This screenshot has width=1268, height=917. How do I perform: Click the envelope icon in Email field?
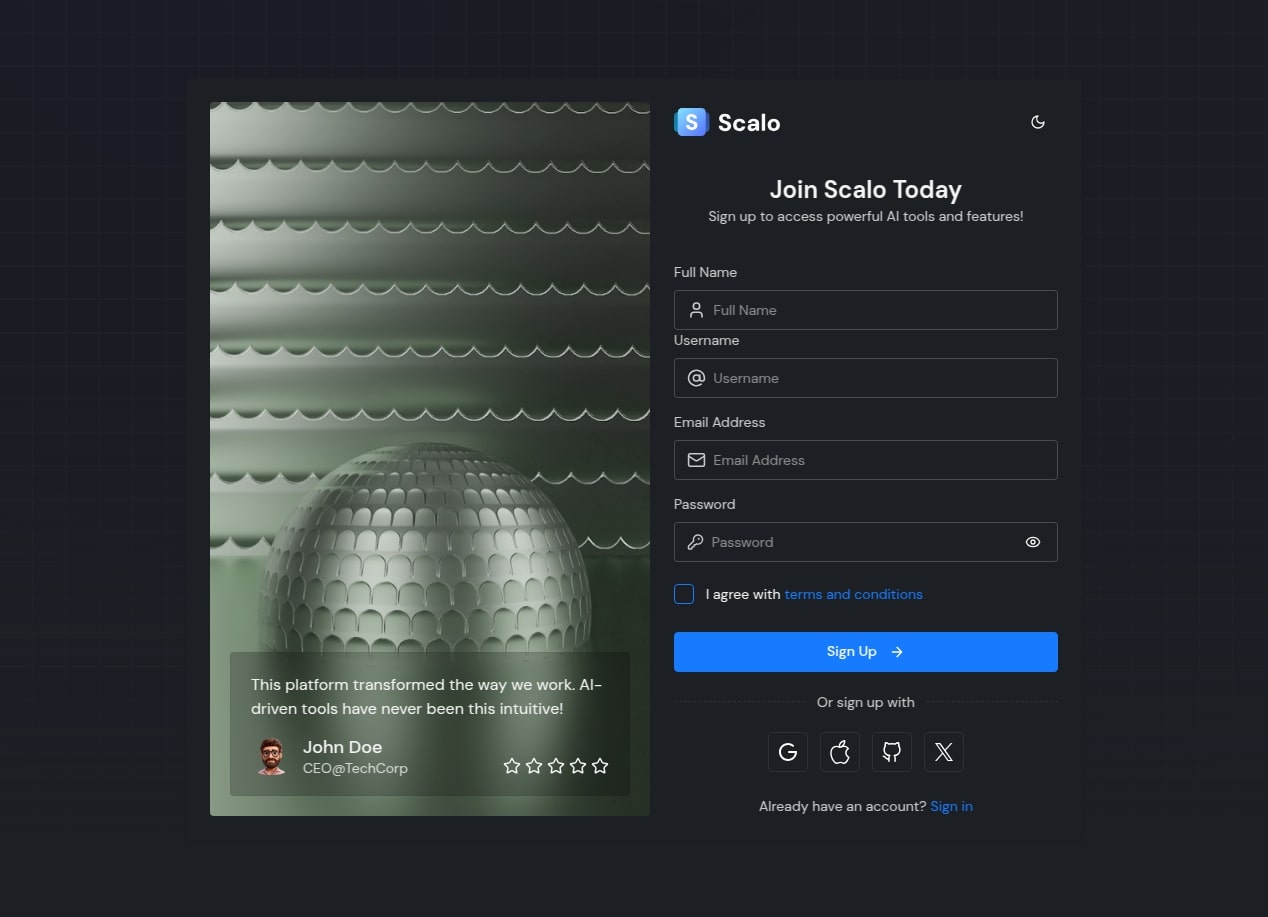click(696, 460)
